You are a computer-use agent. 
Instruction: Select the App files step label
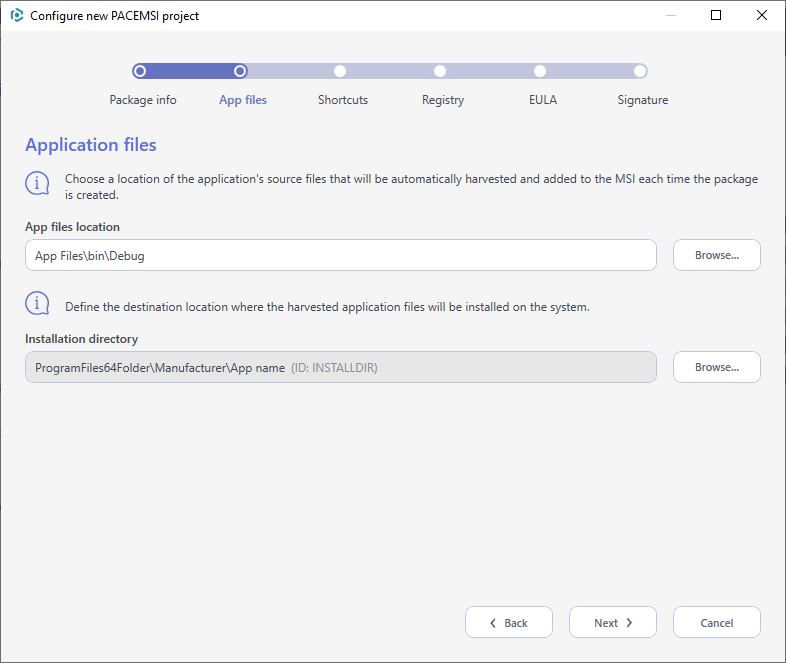tap(243, 100)
